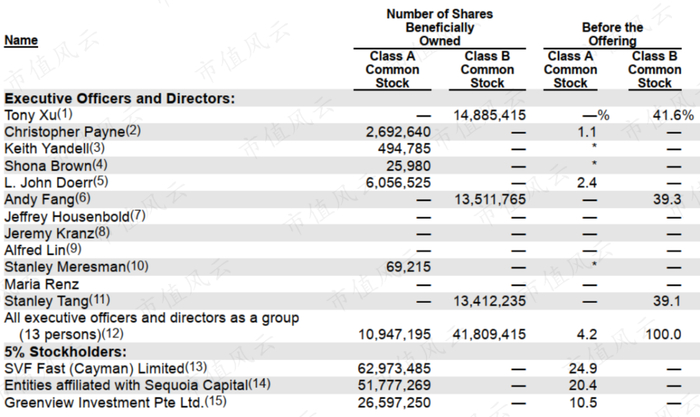This screenshot has width=700, height=417.
Task: Click the underlined Name column header
Action: tap(21, 40)
